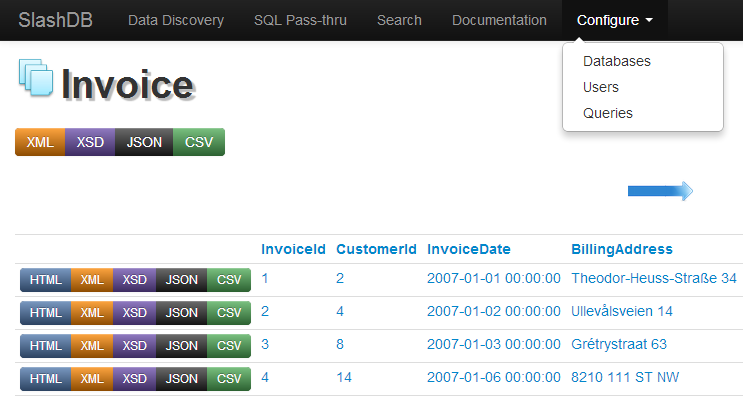Click the Invoice table stack icon
The height and width of the screenshot is (400, 743).
click(36, 78)
